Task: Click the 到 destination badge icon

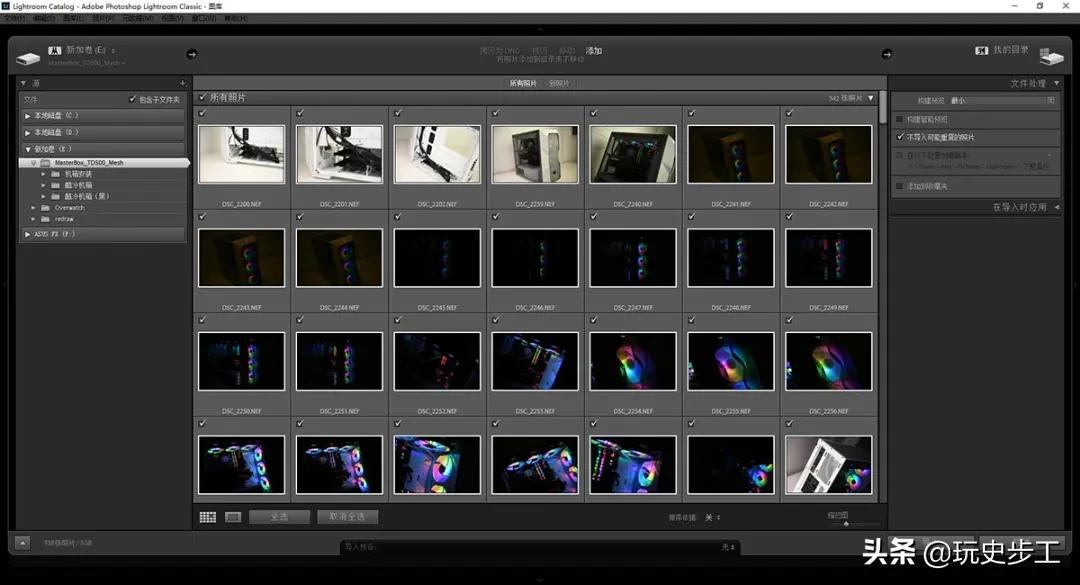Action: [982, 50]
